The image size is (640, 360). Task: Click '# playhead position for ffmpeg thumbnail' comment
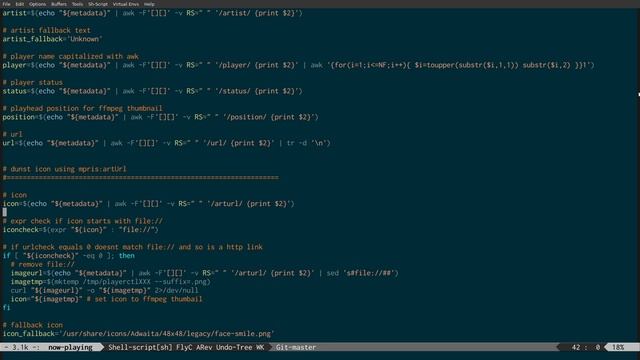[x=82, y=109]
